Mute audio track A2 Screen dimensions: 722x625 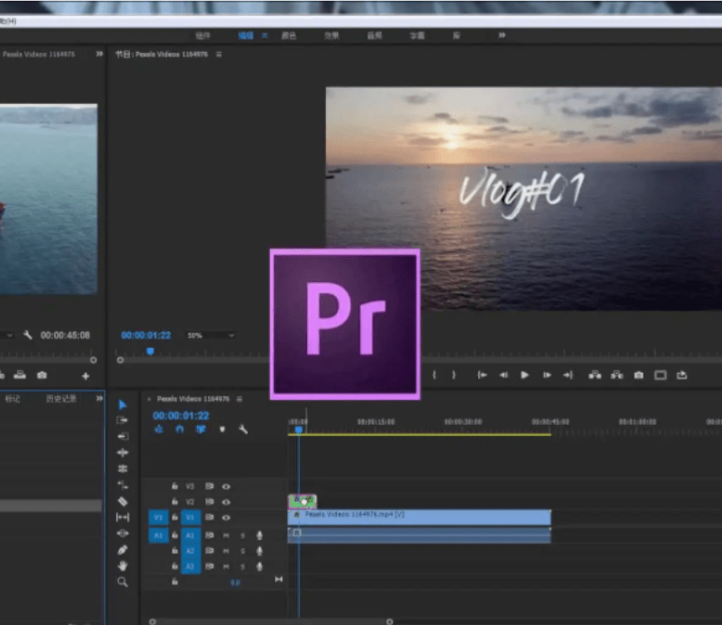[x=226, y=551]
